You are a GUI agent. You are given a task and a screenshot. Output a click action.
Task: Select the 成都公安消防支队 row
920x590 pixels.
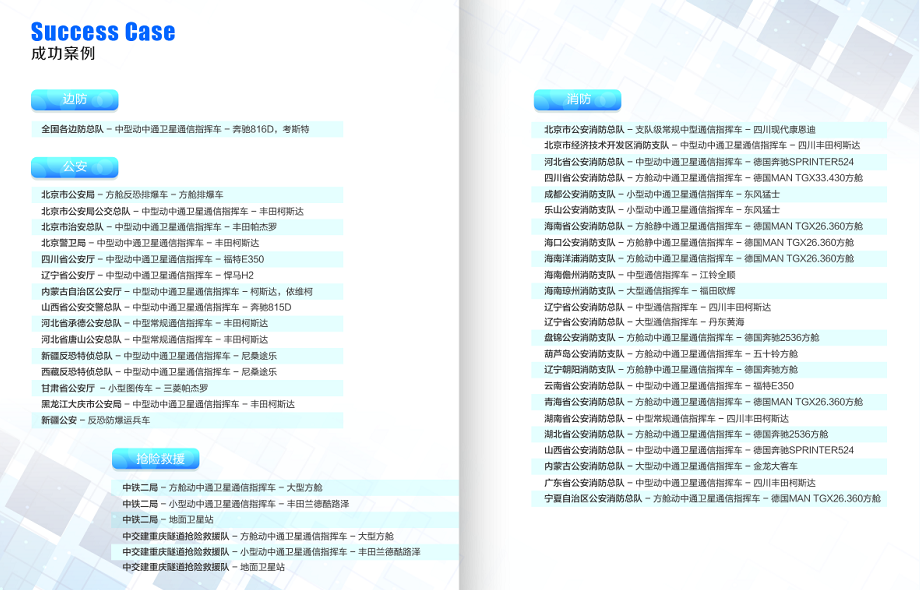click(709, 194)
